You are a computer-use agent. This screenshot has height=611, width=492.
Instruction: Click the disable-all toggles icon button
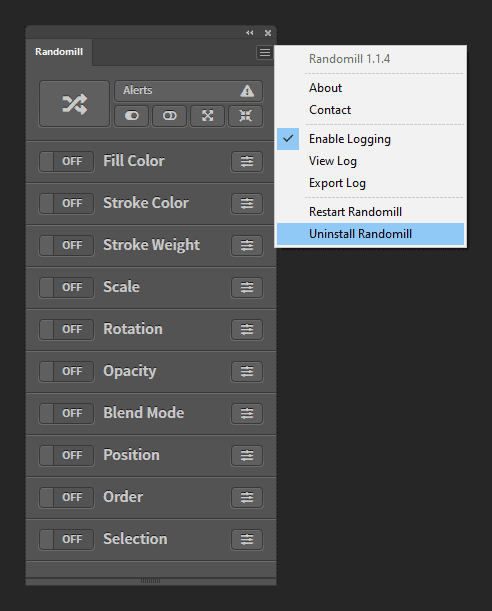point(169,116)
